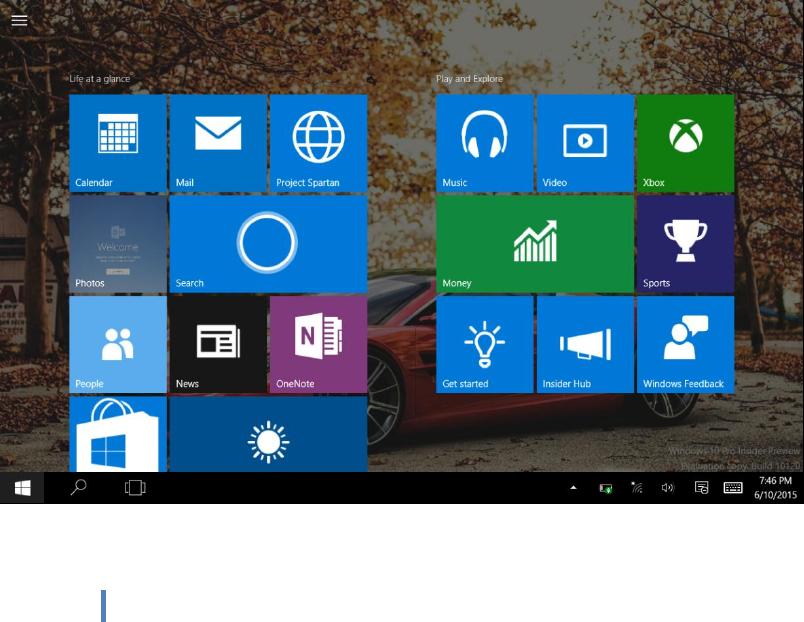Launch the Get started tile

point(485,344)
